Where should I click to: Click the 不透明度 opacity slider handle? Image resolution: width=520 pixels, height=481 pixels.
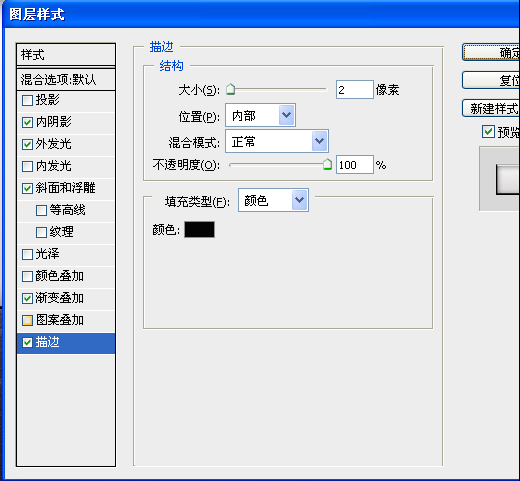coord(328,164)
